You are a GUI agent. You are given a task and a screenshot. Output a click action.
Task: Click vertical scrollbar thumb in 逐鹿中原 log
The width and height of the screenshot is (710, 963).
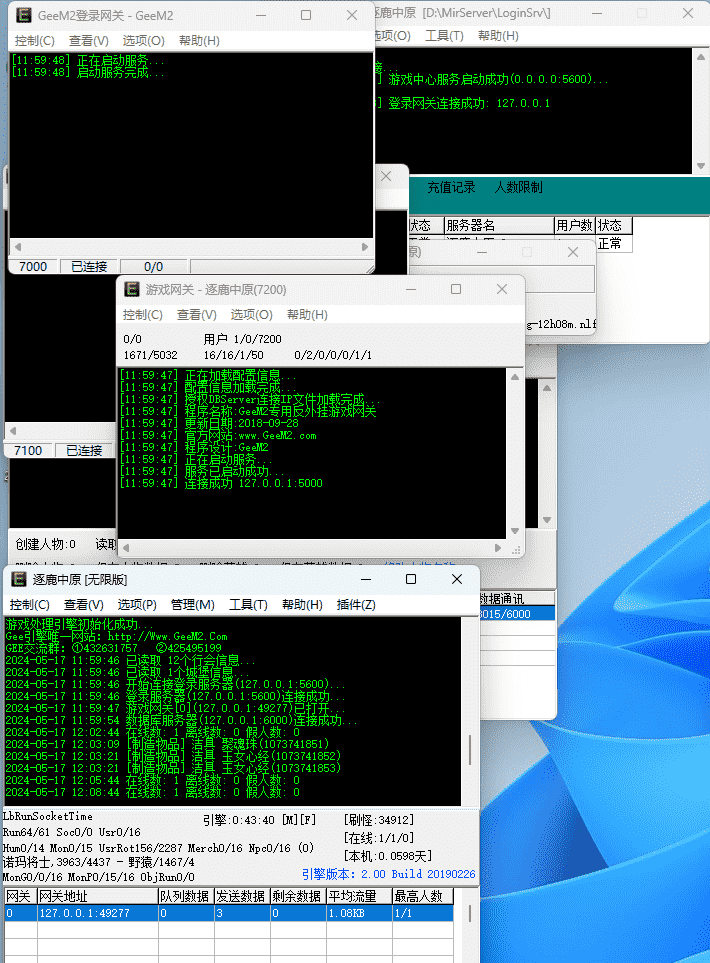tap(470, 750)
